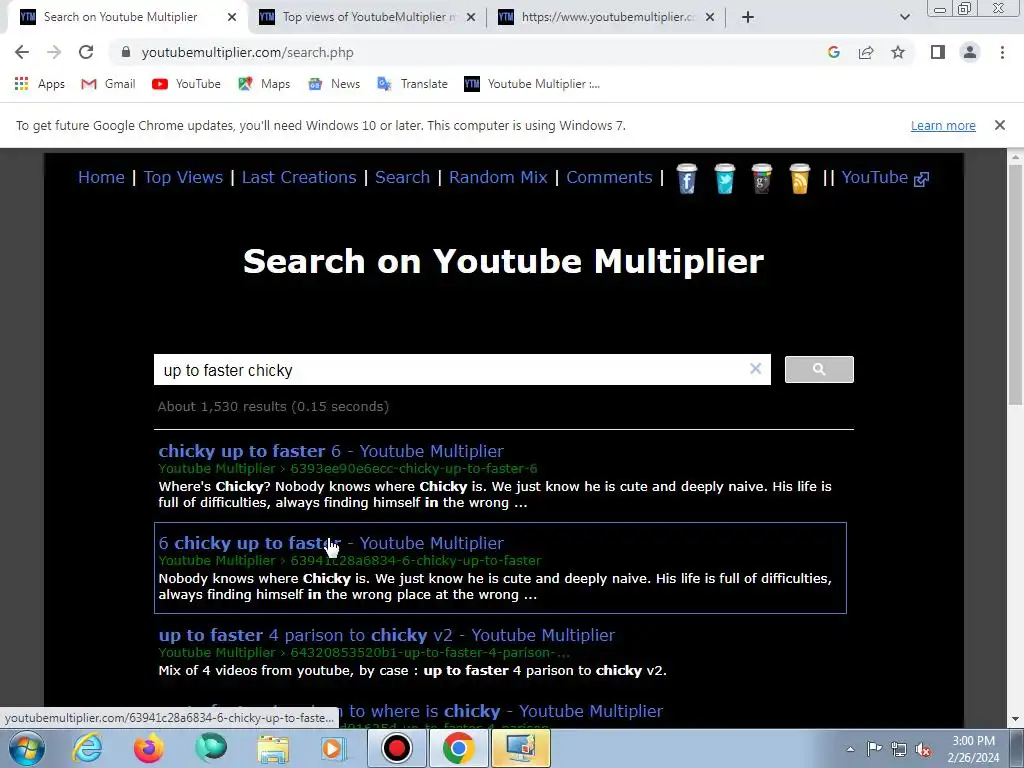The image size is (1024, 768).
Task: Follow the Learn more link
Action: click(943, 125)
